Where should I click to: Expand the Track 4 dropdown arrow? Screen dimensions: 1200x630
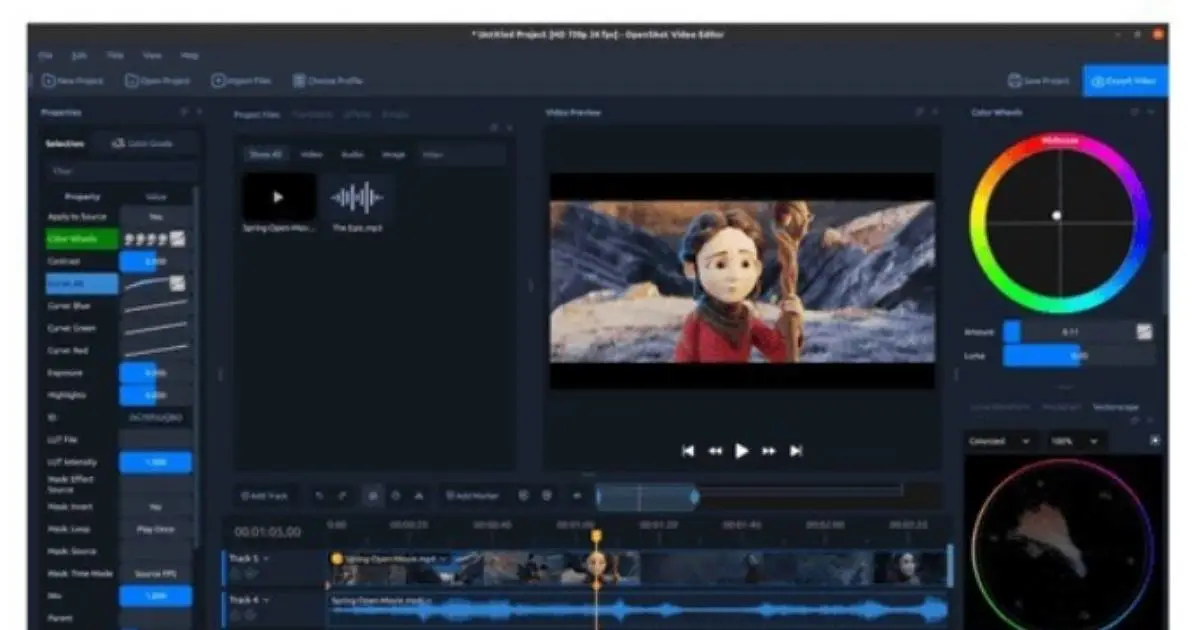point(266,600)
